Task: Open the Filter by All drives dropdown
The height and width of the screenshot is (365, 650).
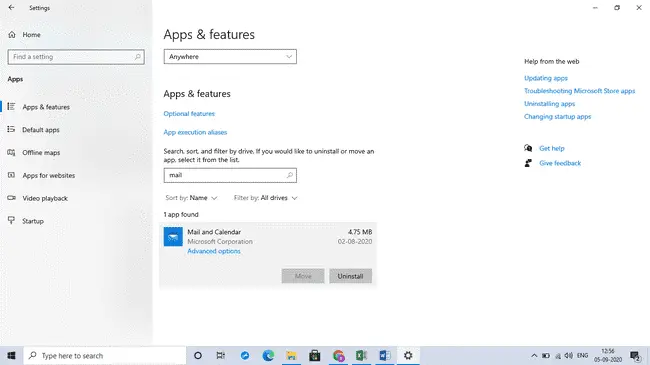Action: pos(265,198)
